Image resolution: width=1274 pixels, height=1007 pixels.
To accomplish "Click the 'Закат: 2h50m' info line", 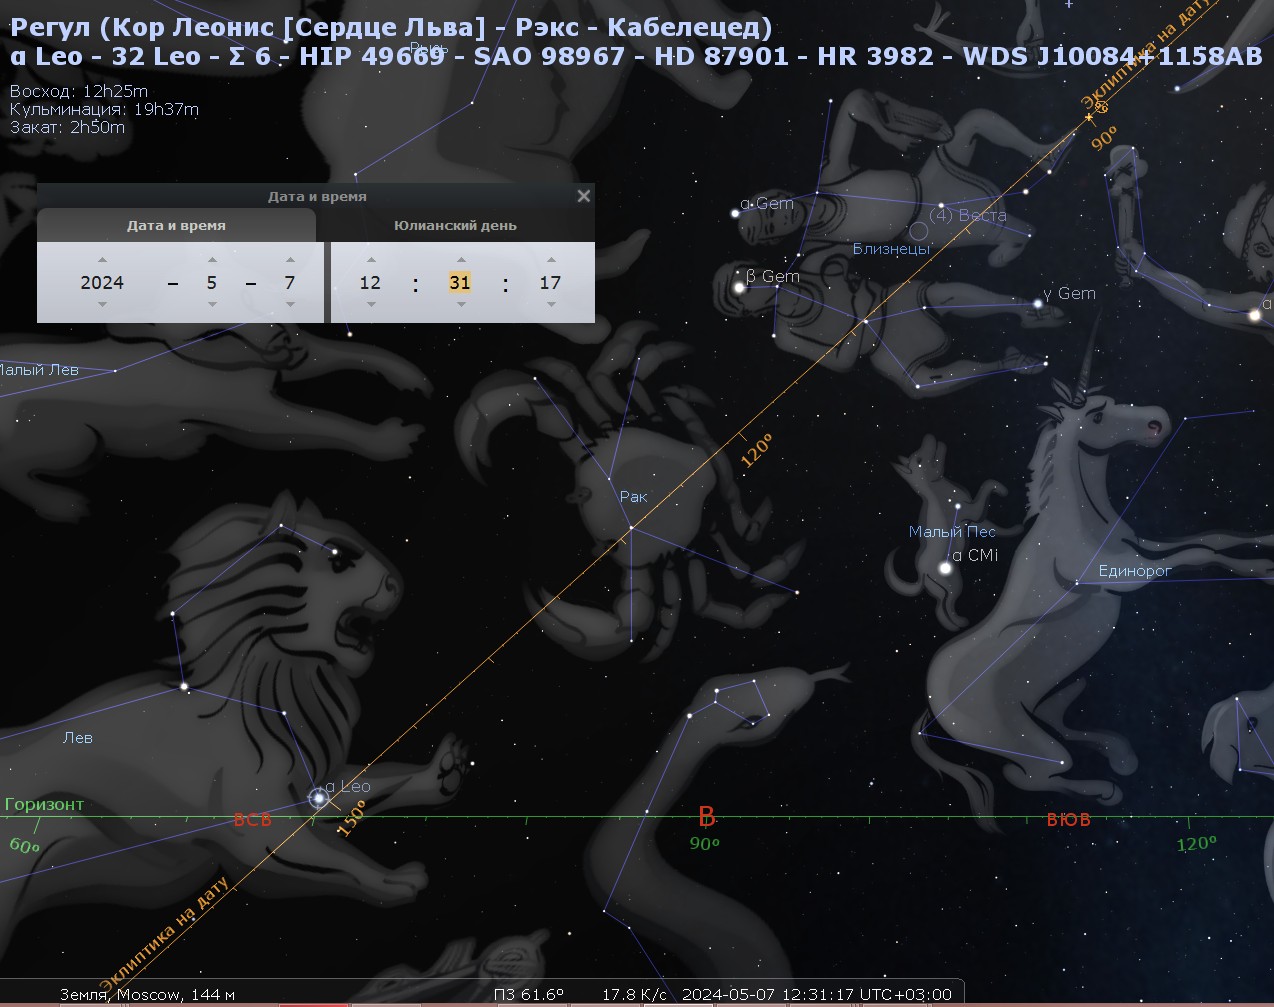I will (67, 127).
